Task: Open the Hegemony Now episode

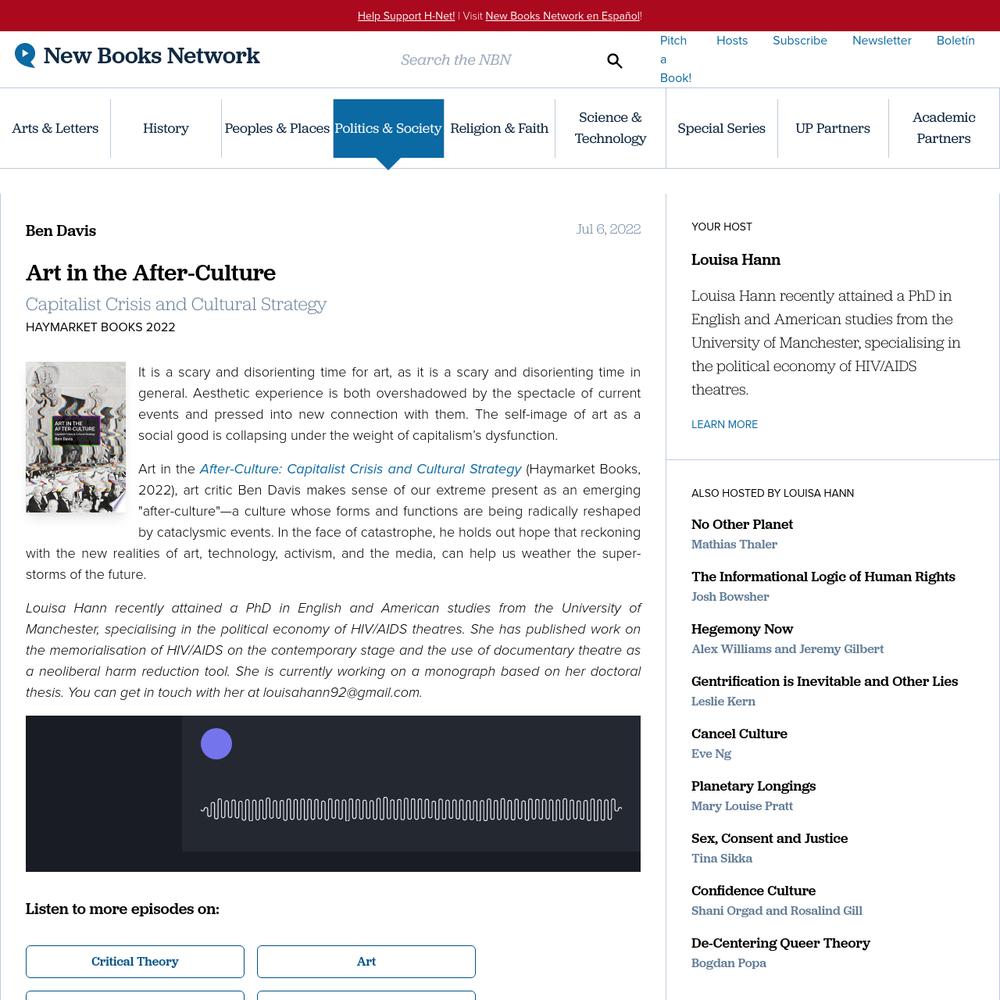Action: [x=742, y=629]
